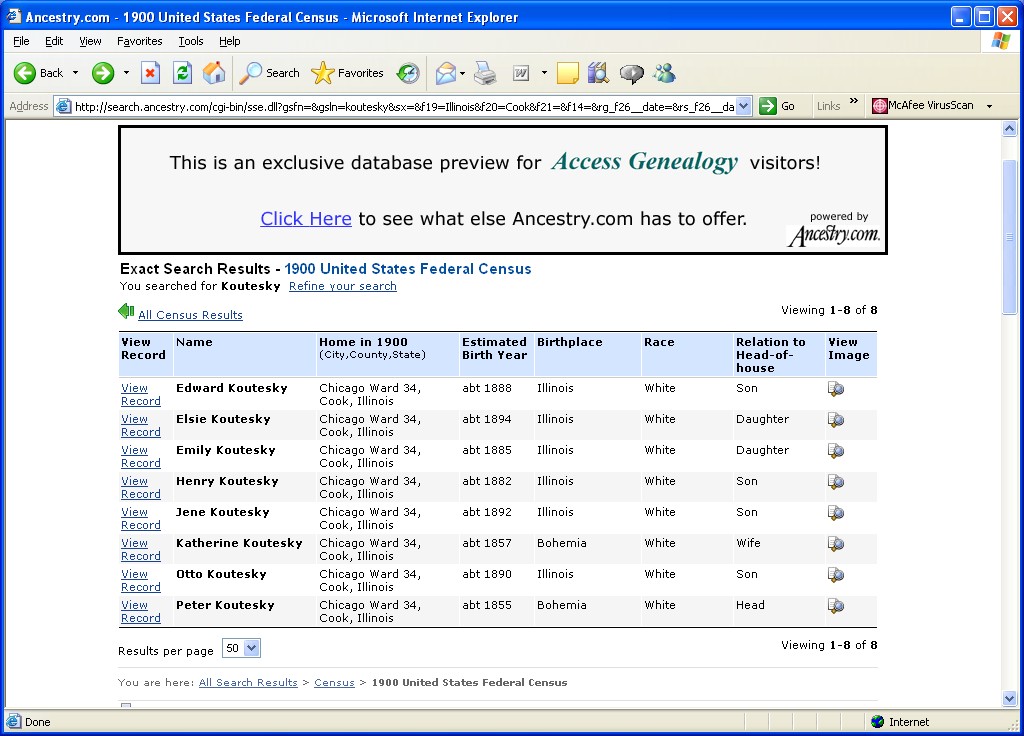View census image for Elsie Koutesky
The image size is (1024, 736).
pyautogui.click(x=836, y=420)
